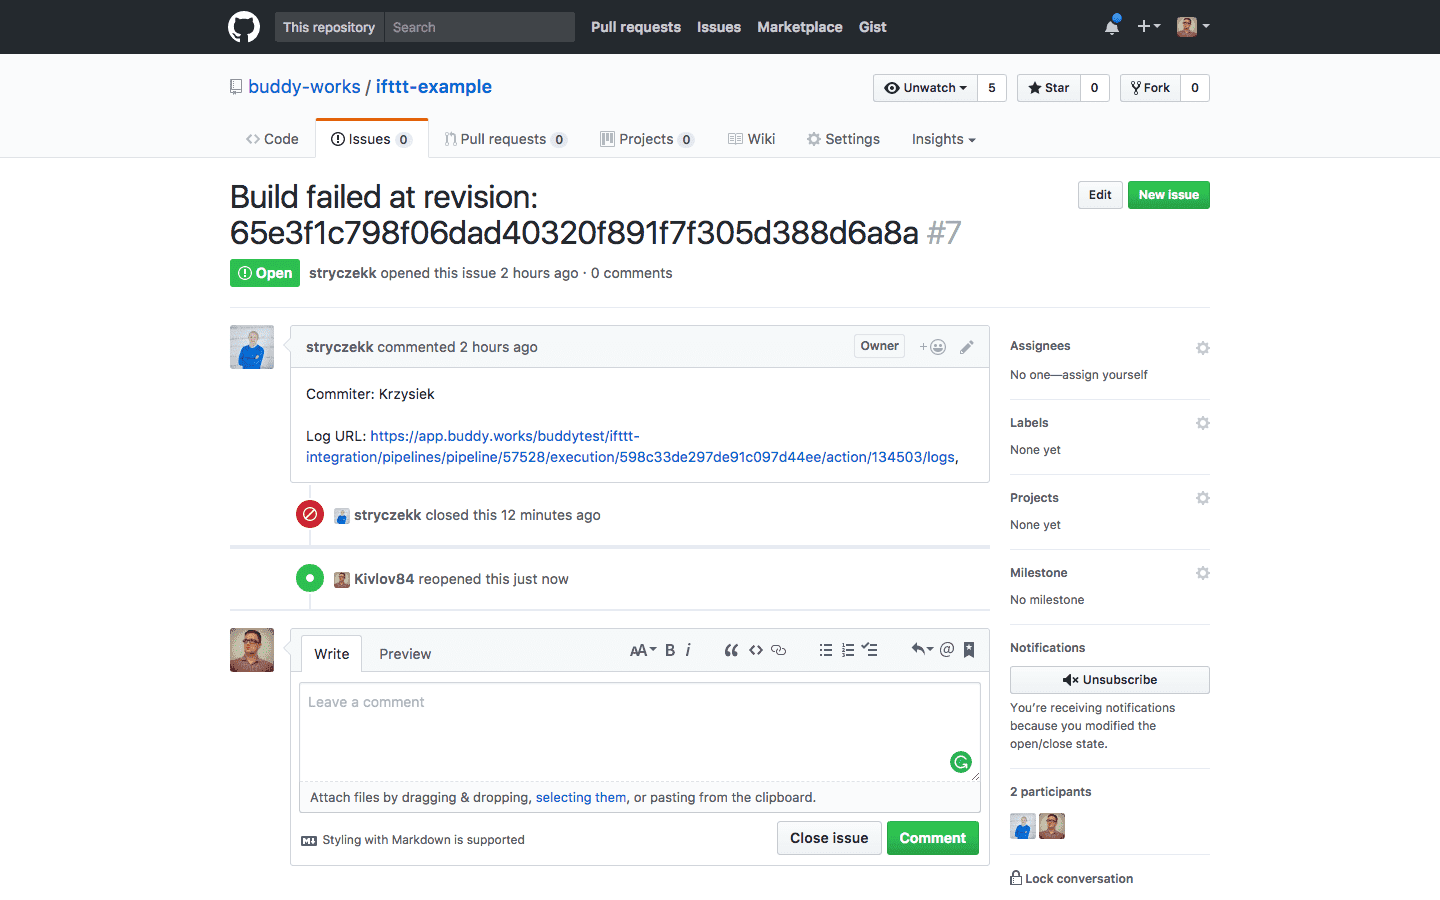The width and height of the screenshot is (1440, 900).
Task: Click Kivlov84 in the reopened event
Action: [384, 579]
